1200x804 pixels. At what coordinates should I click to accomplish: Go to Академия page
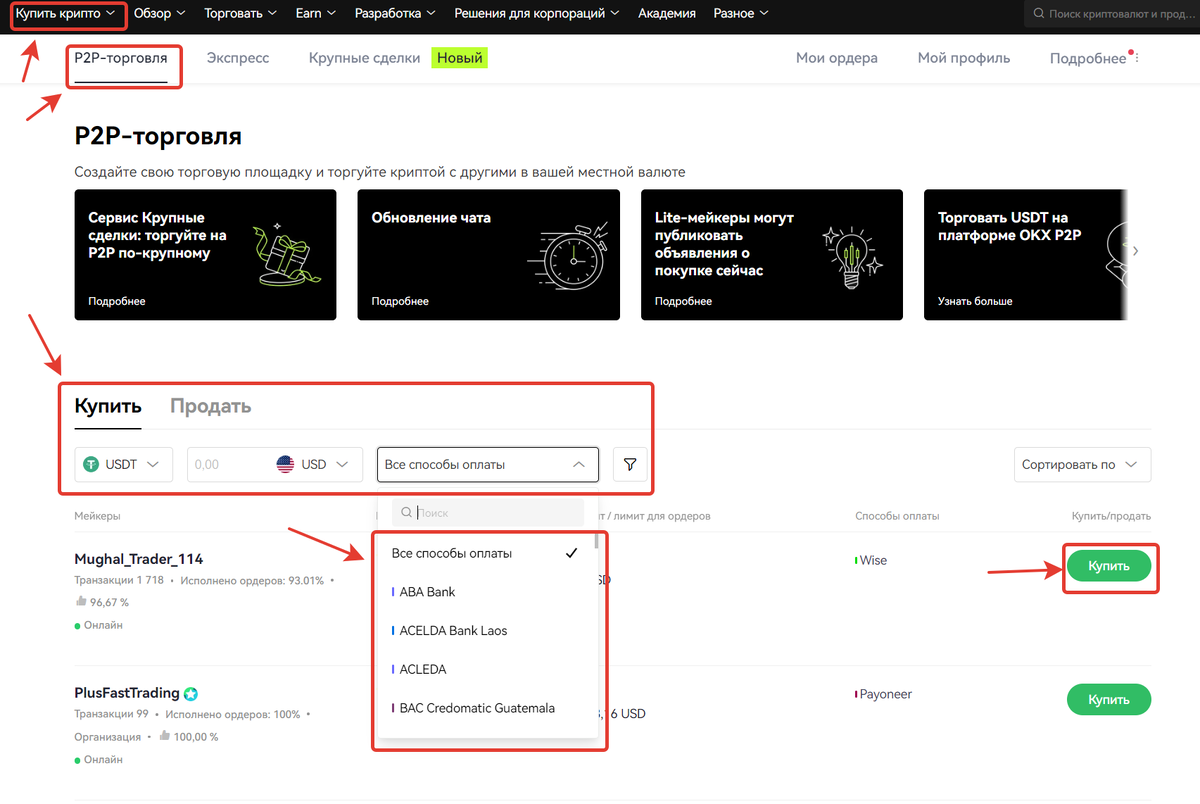[666, 14]
